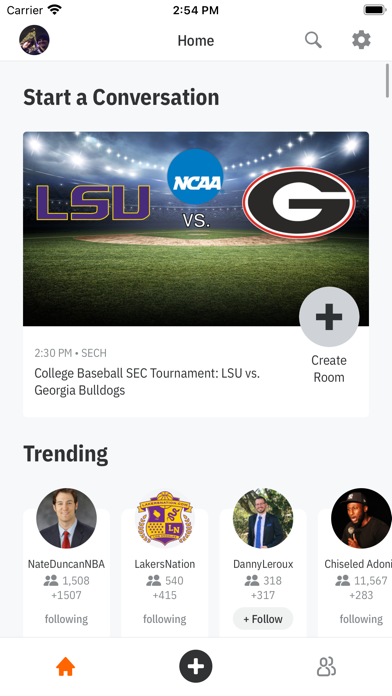Open the LakersNation logo avatar

pos(165,518)
